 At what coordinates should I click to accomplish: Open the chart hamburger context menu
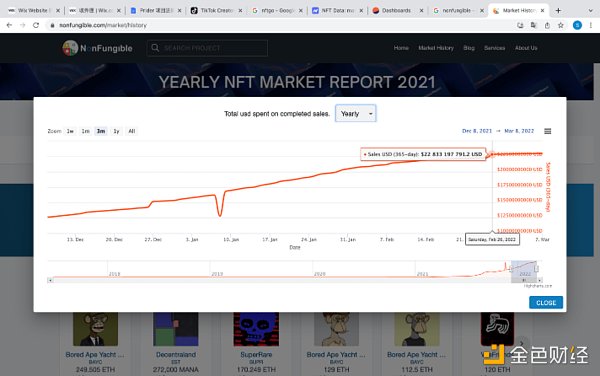[x=548, y=131]
